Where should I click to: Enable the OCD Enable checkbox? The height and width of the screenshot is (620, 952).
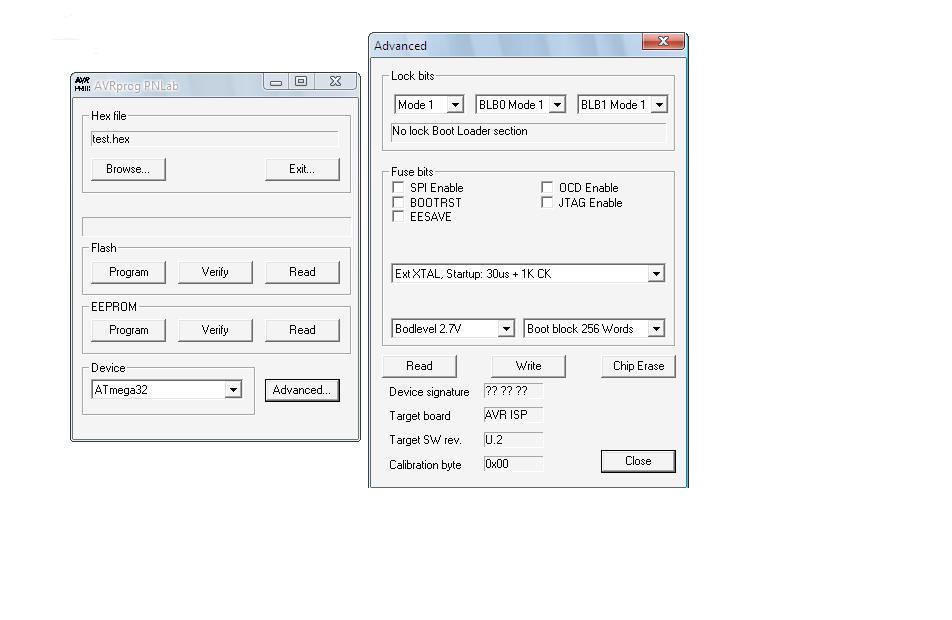click(547, 187)
